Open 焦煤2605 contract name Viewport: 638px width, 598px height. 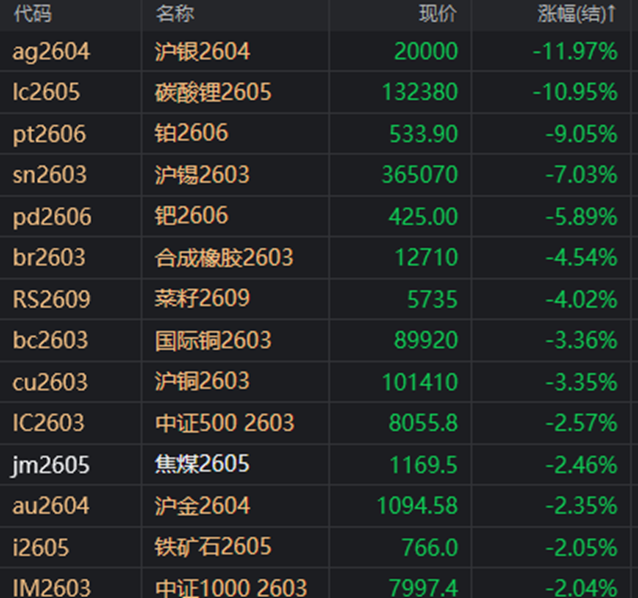tap(202, 464)
